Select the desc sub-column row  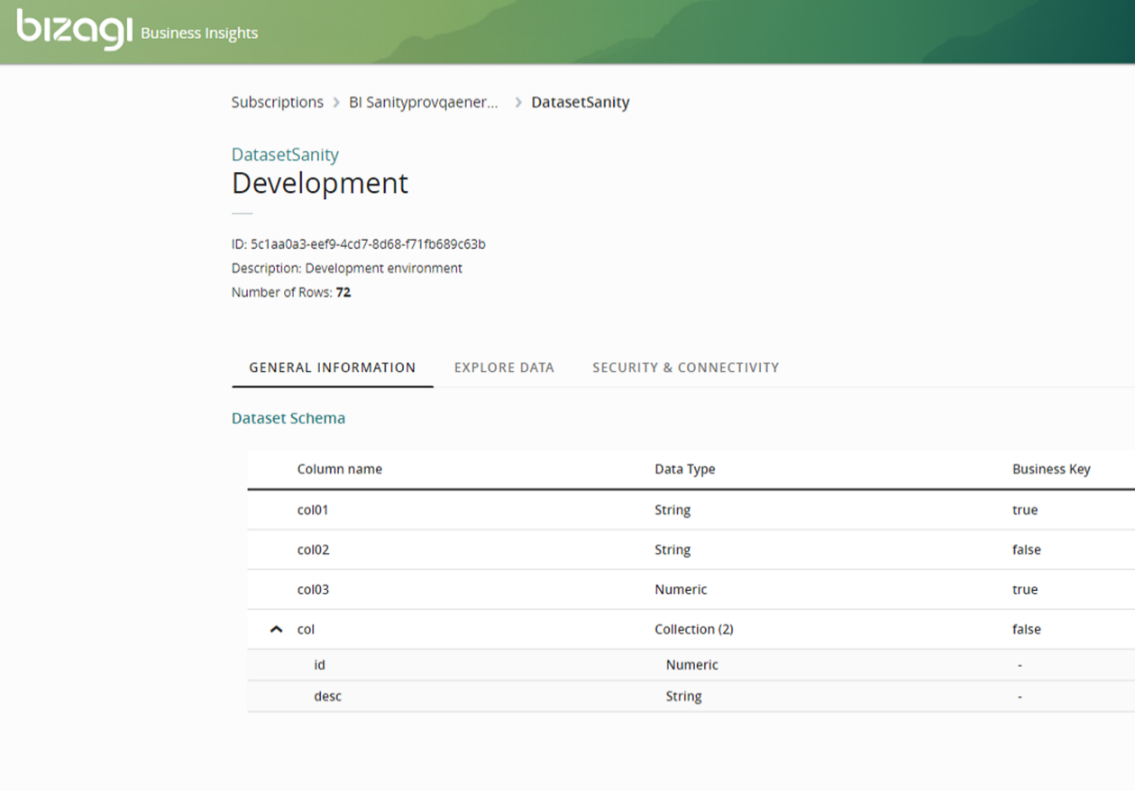pyautogui.click(x=691, y=696)
